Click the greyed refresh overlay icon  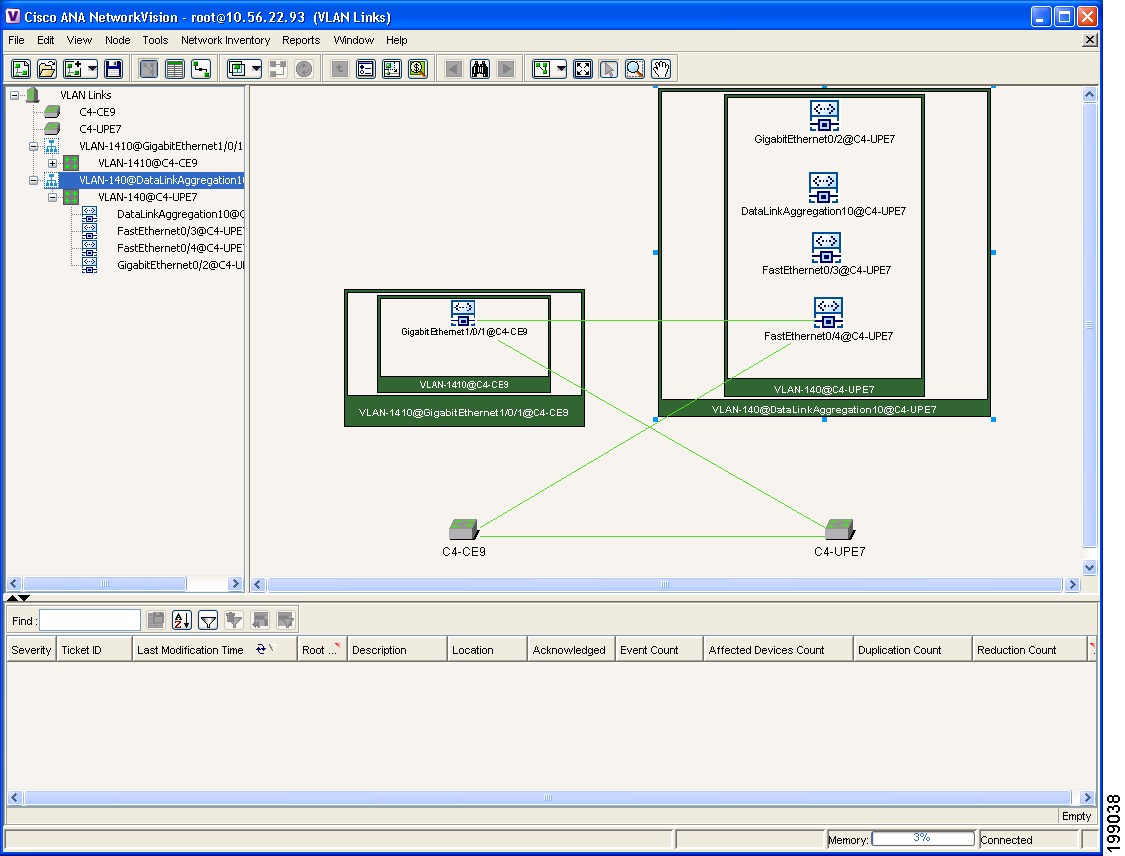(x=304, y=69)
